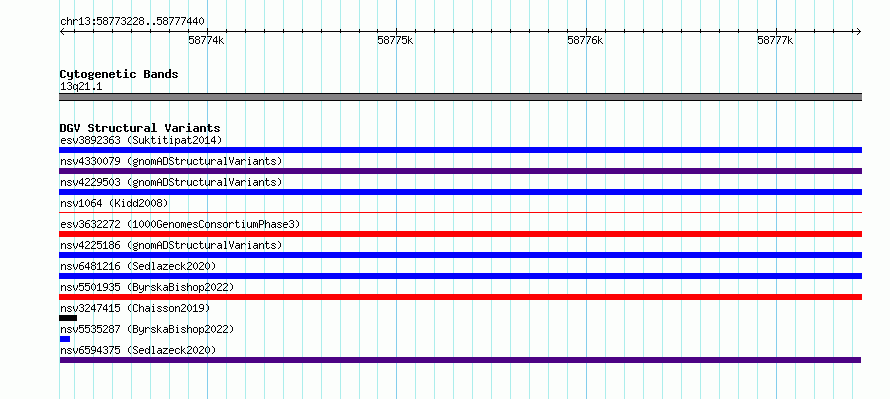The image size is (890, 399).
Task: Open the nsv4330079 gnomADStructuralVariants label
Action: (171, 161)
